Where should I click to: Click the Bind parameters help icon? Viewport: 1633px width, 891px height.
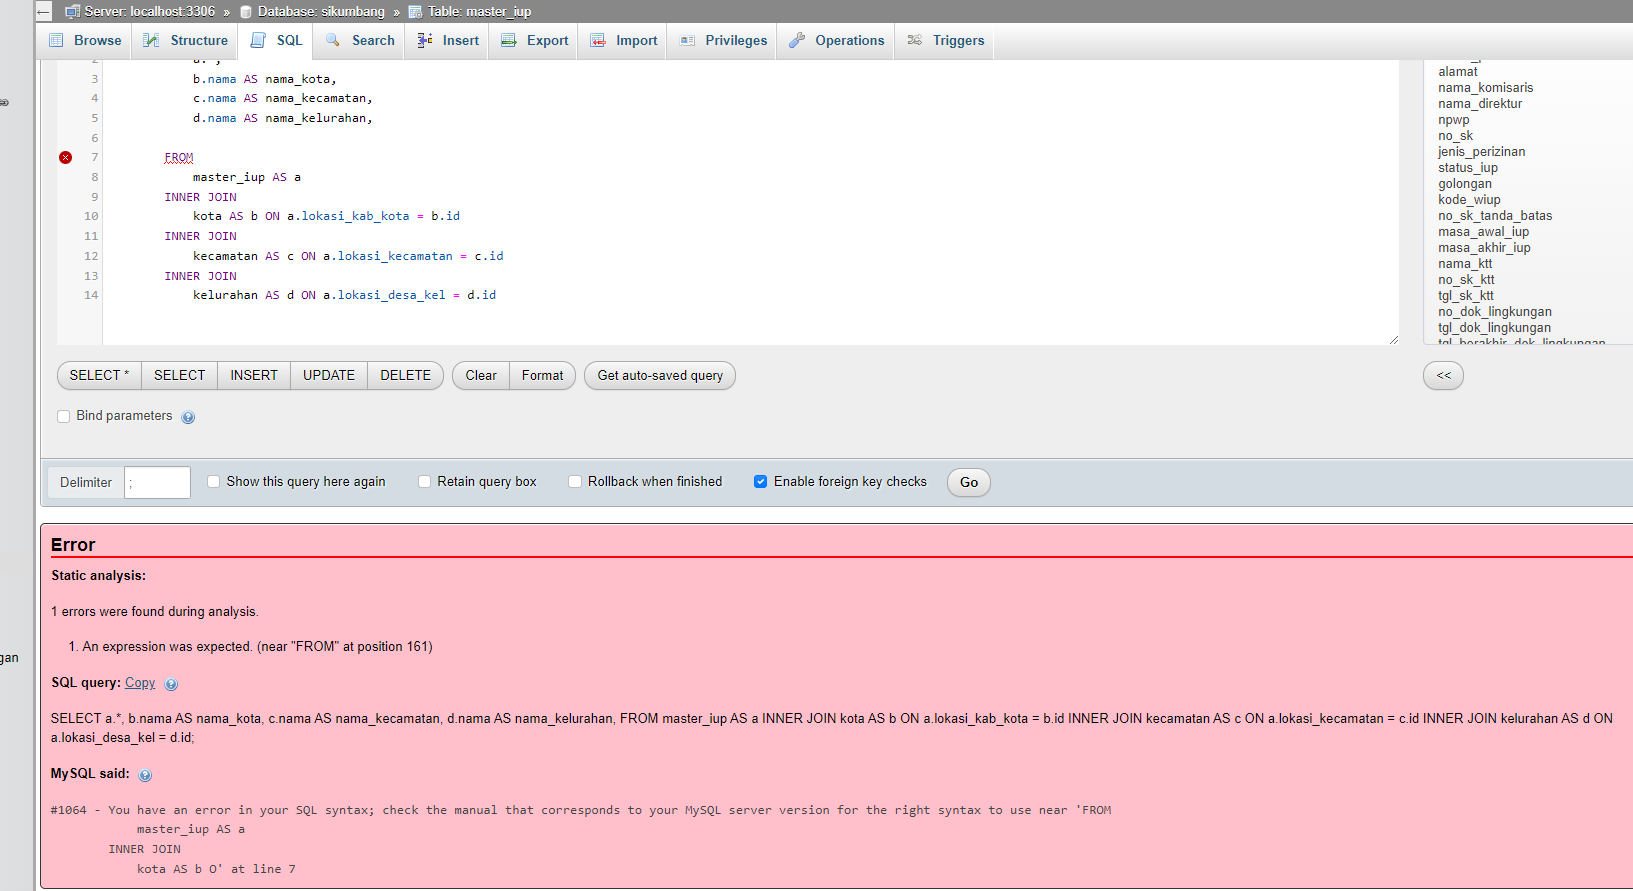(188, 417)
